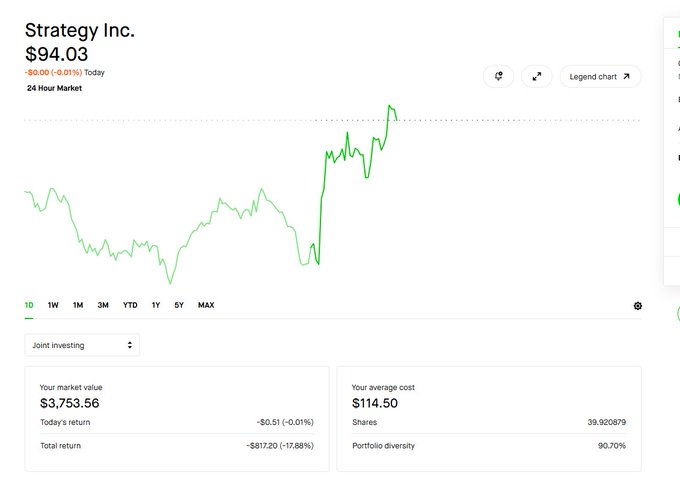The width and height of the screenshot is (680, 488).
Task: Click the $94.03 stock price
Action: (x=56, y=54)
